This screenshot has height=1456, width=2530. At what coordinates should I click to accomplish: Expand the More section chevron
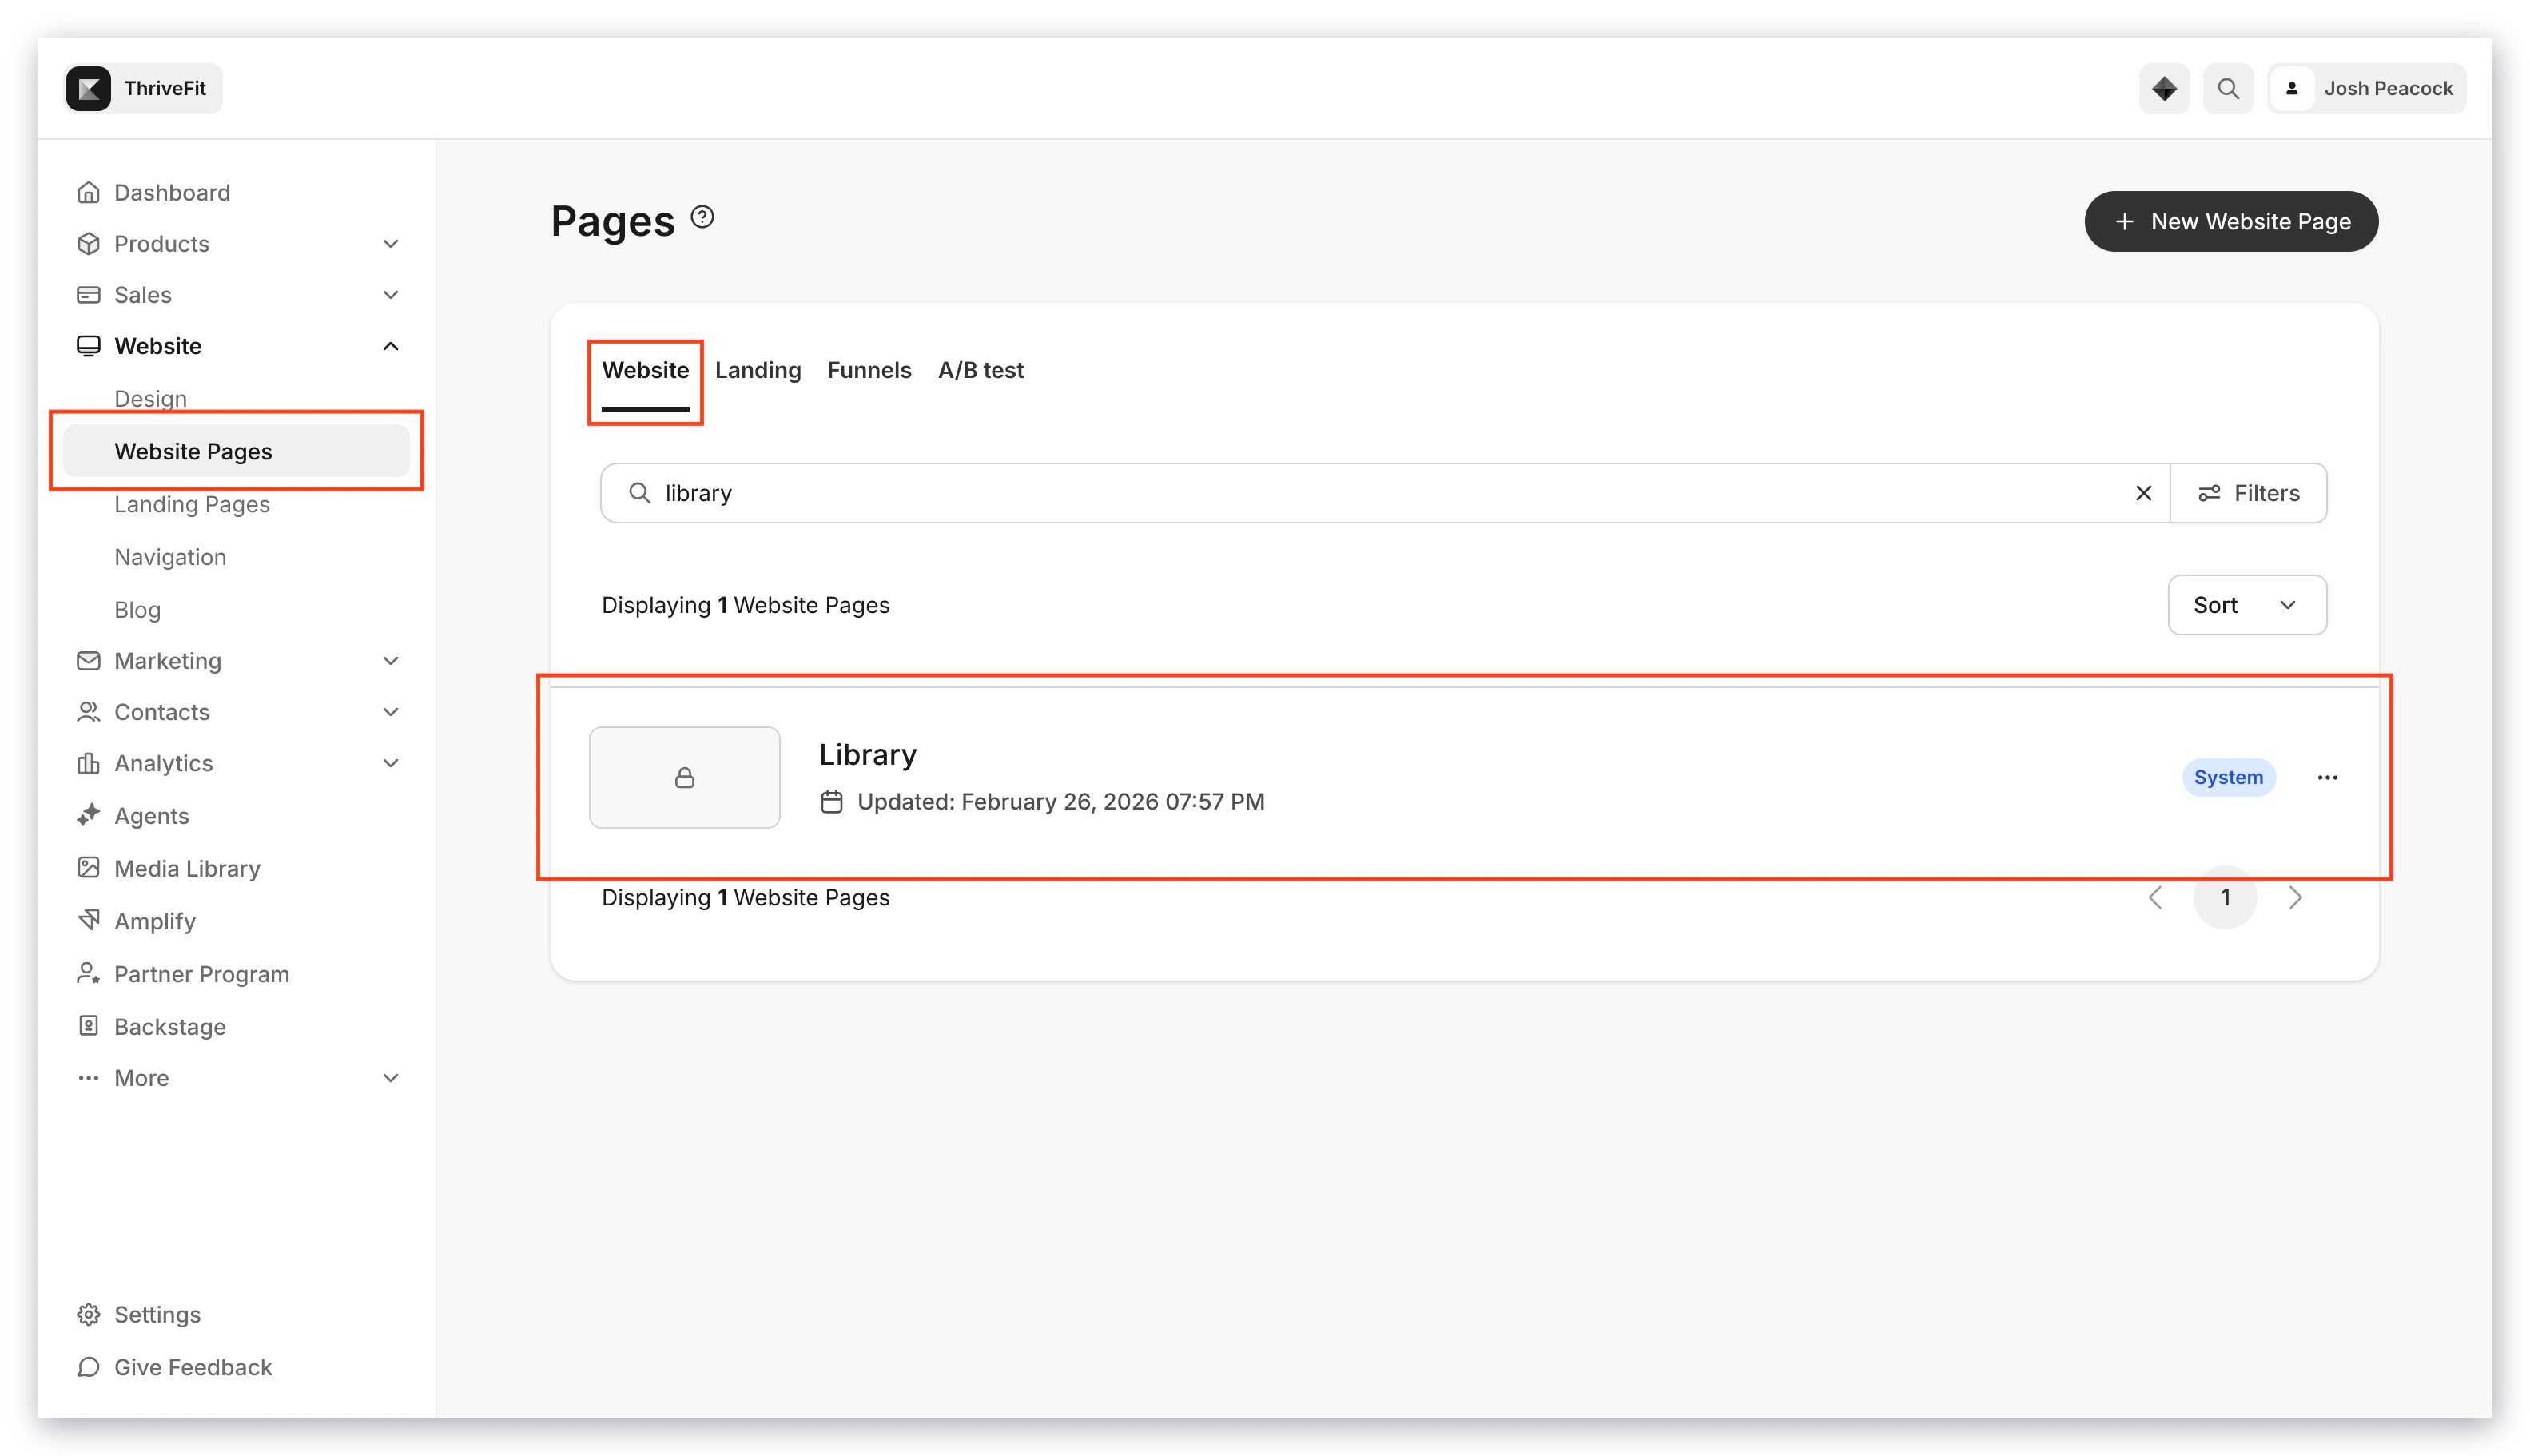pos(391,1078)
